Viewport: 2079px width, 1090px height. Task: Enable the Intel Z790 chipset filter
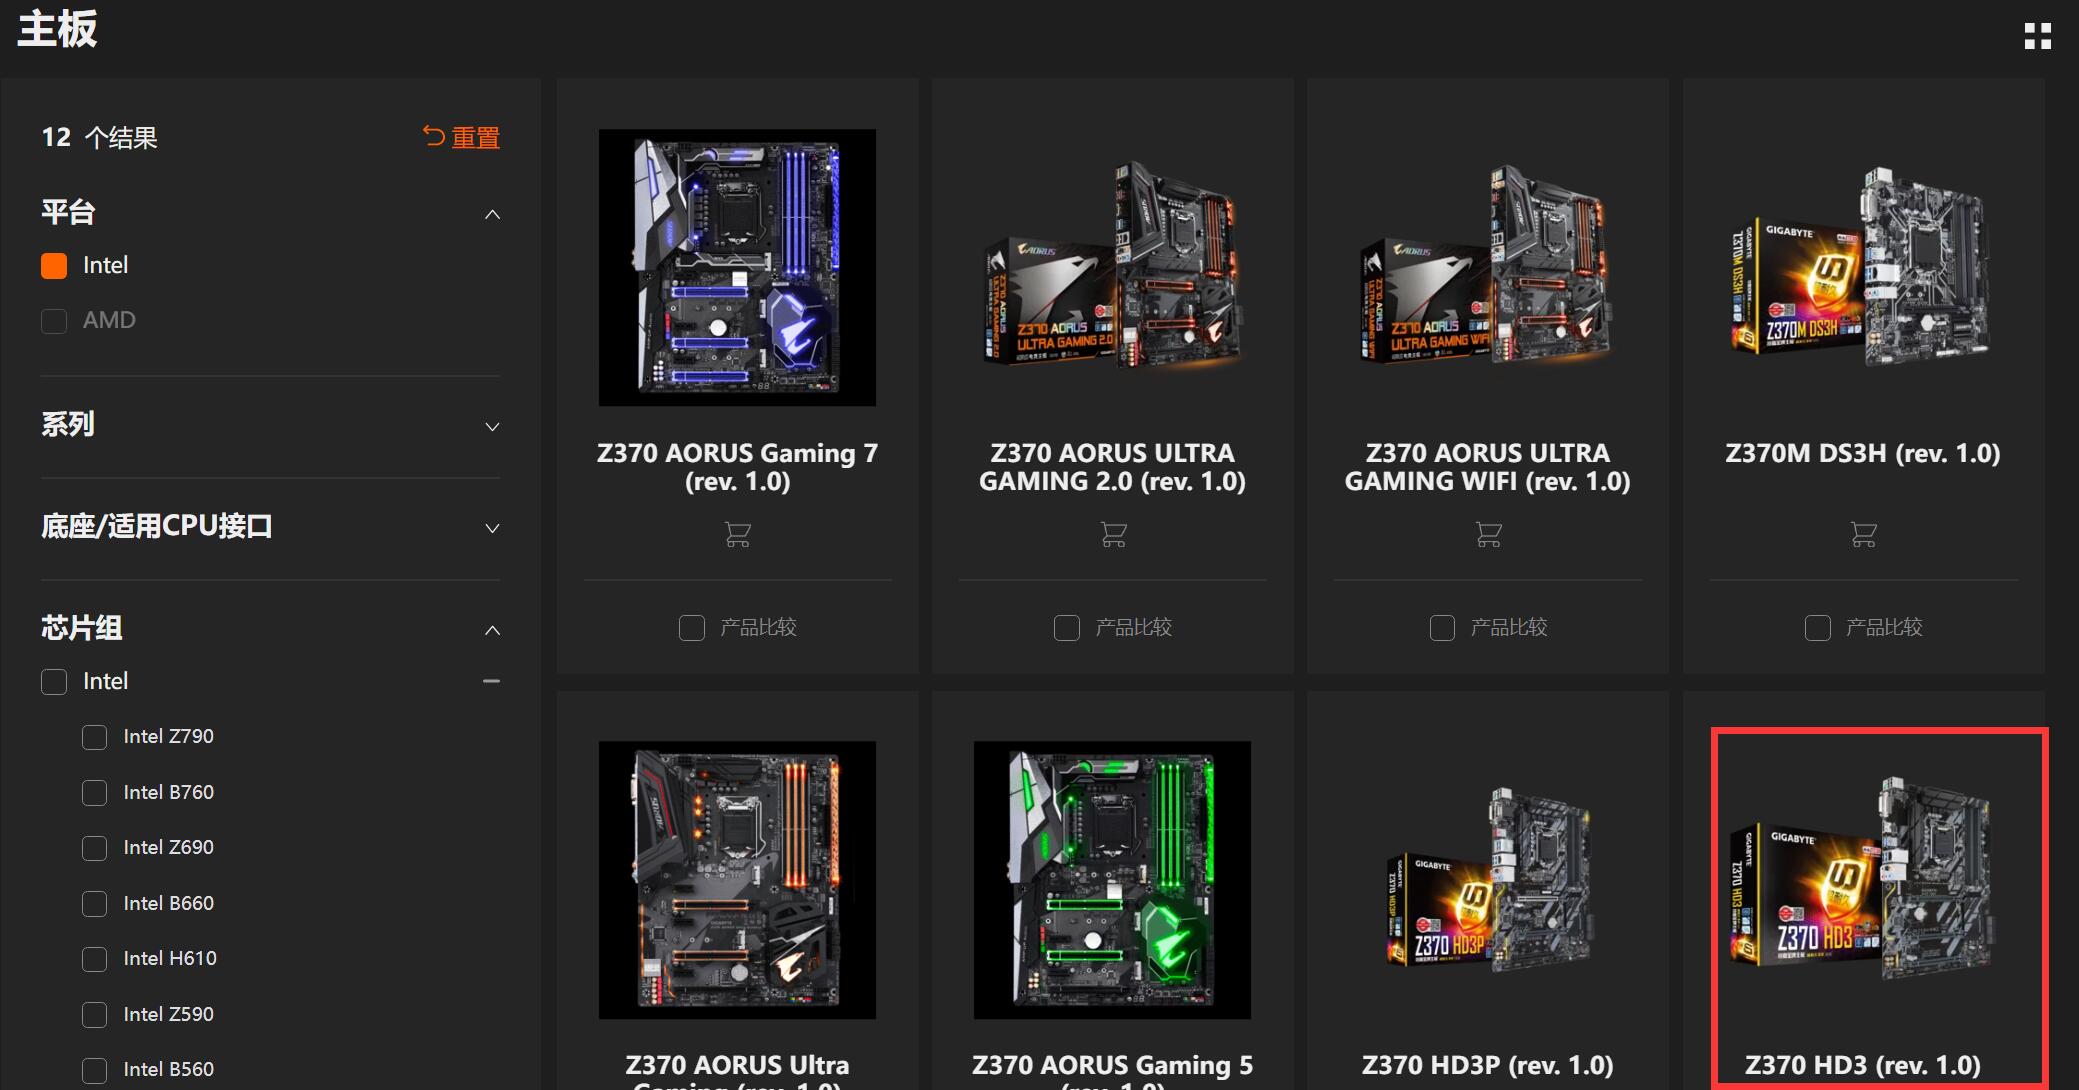[x=94, y=737]
